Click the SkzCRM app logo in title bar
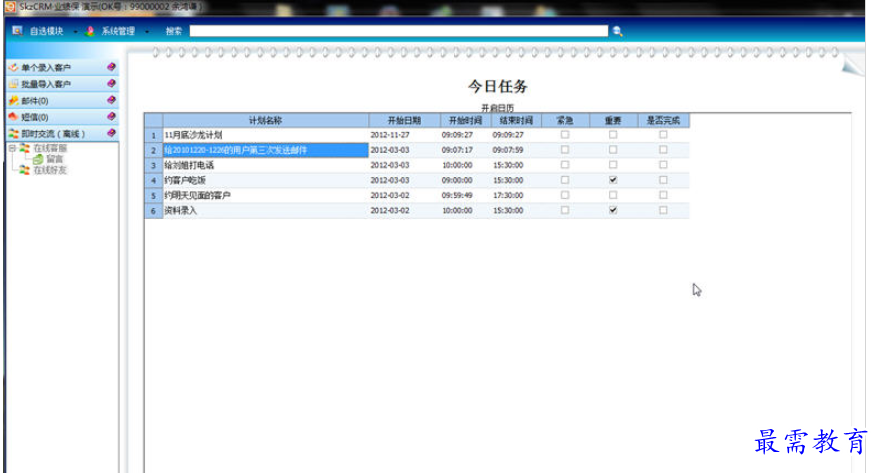 tap(10, 7)
